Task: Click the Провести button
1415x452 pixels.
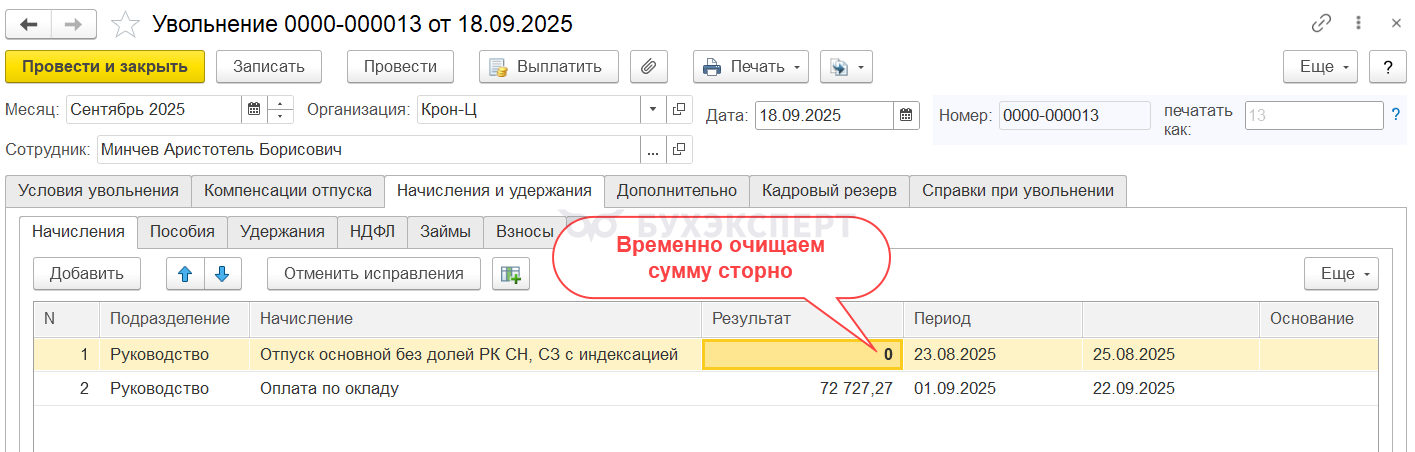Action: pos(400,67)
